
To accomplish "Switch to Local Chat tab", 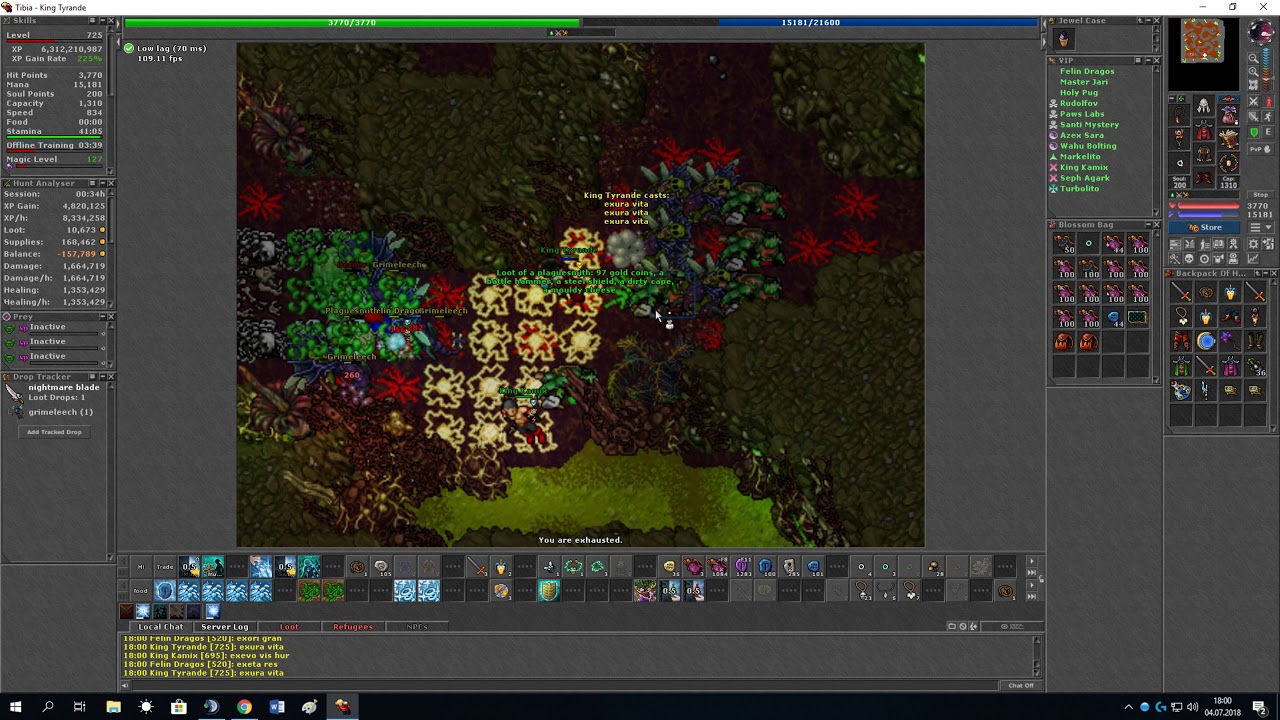I will [161, 627].
